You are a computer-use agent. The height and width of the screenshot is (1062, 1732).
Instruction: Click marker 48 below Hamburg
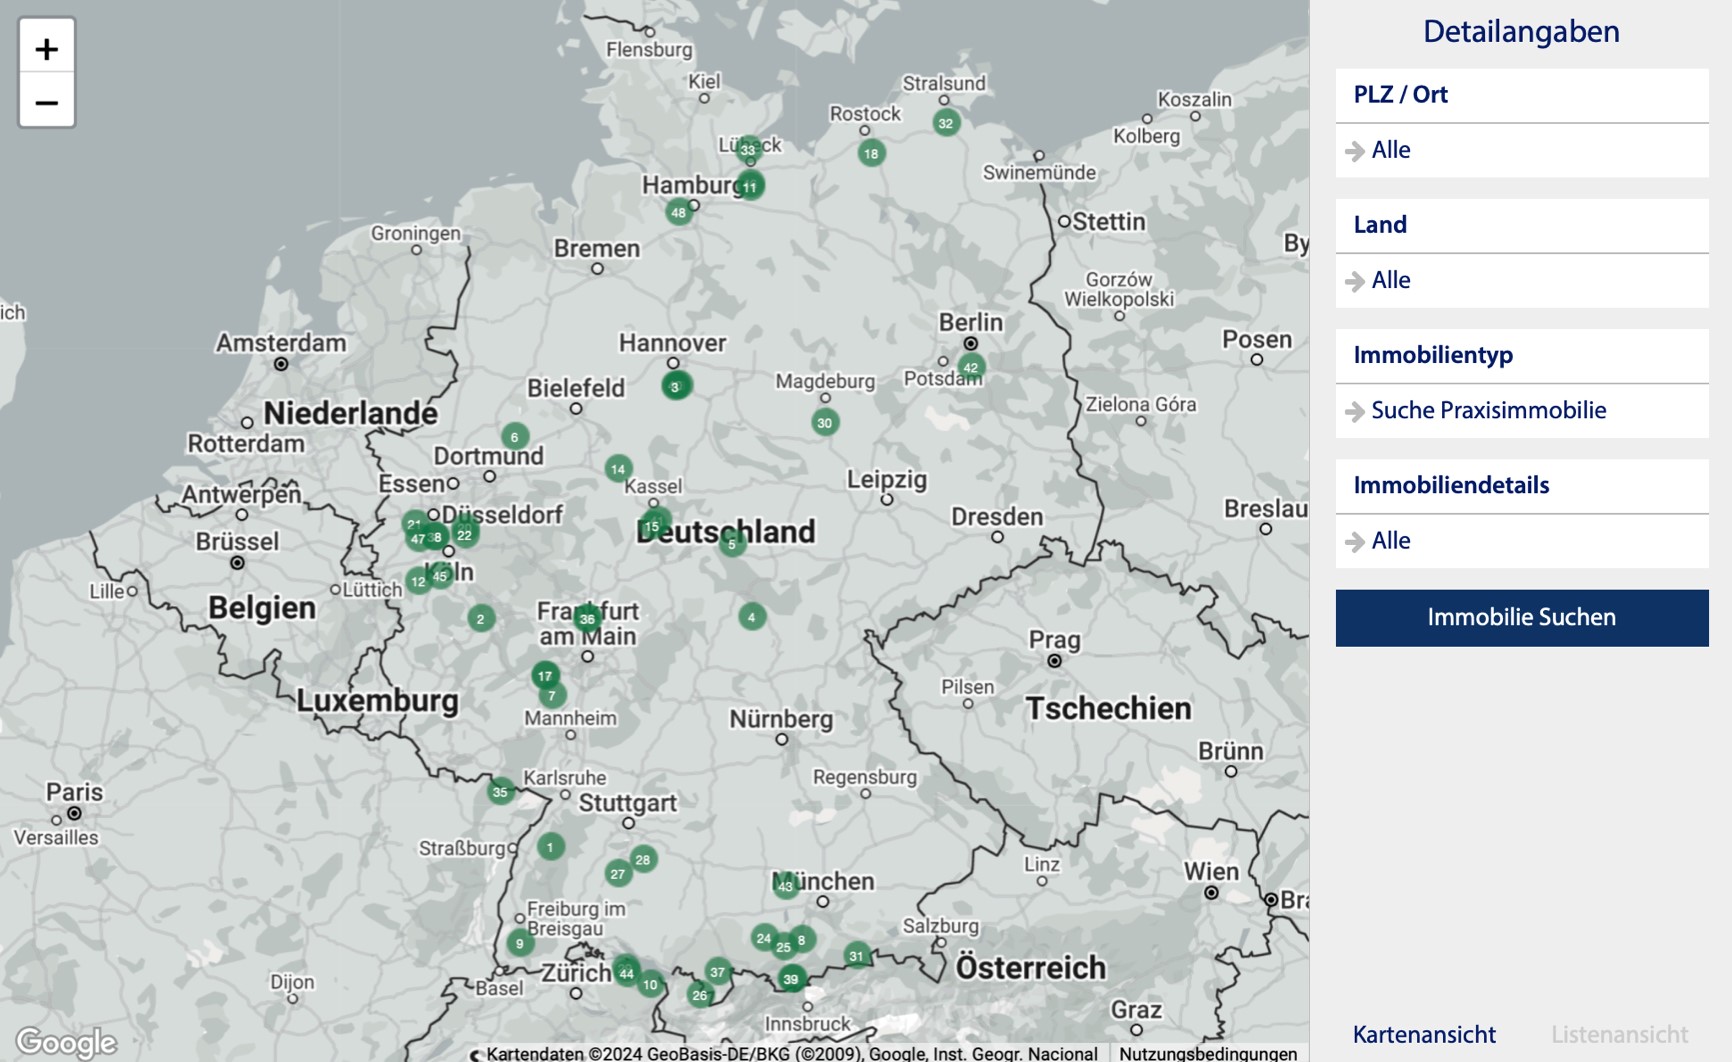(x=679, y=211)
